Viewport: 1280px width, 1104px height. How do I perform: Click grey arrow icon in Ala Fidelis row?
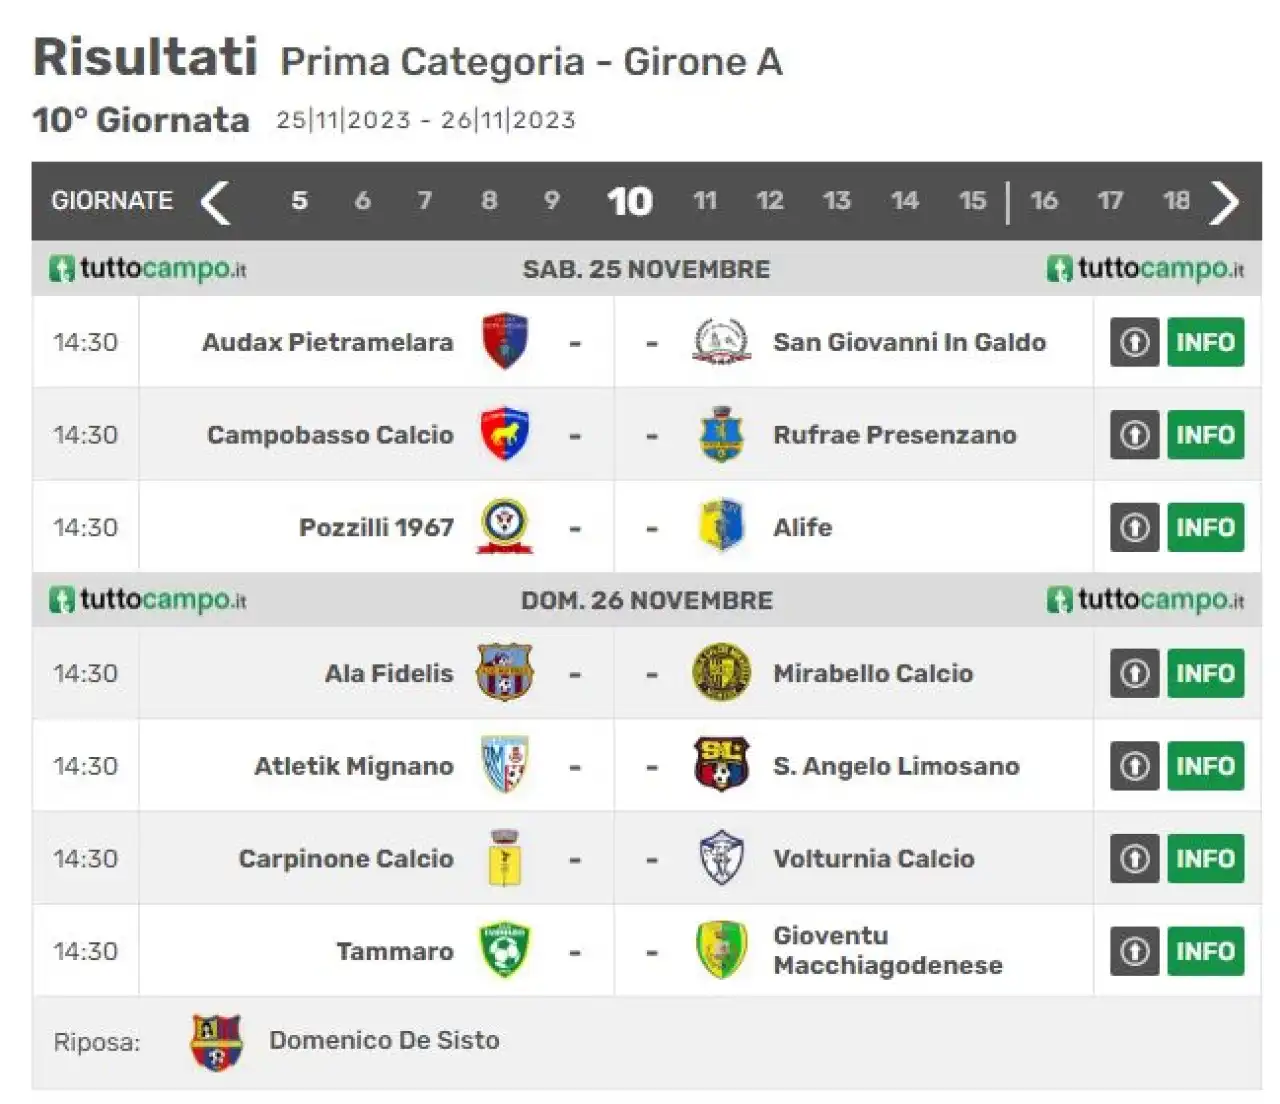1134,673
